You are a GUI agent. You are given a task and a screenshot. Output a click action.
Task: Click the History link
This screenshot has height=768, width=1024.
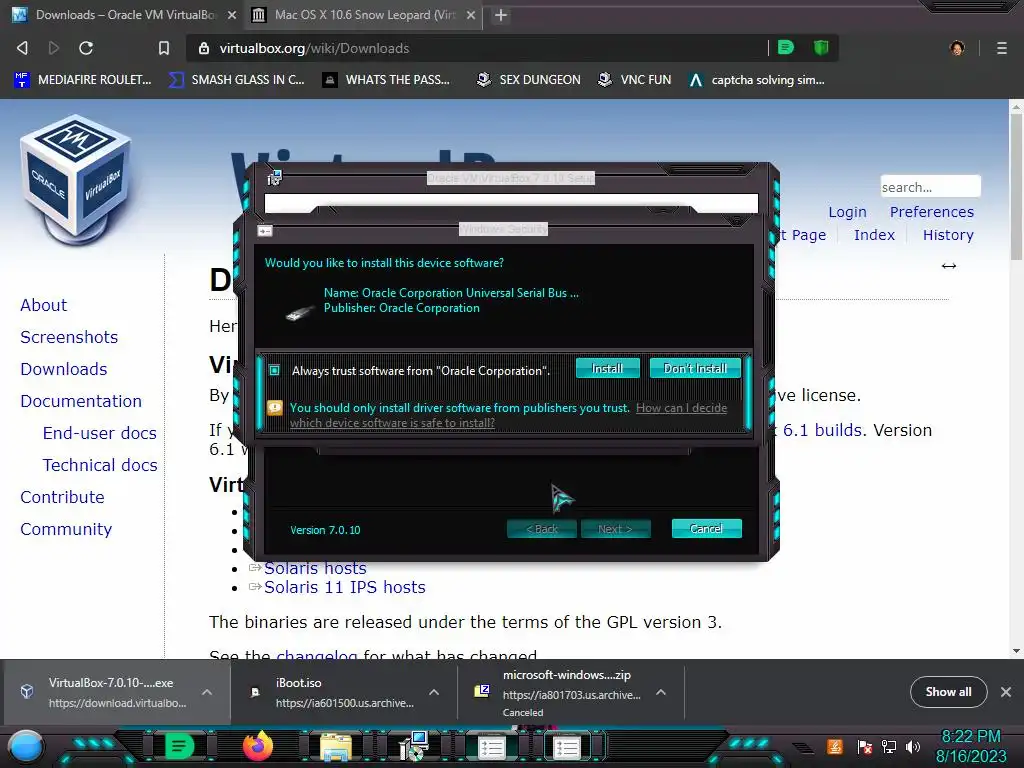pyautogui.click(x=948, y=235)
